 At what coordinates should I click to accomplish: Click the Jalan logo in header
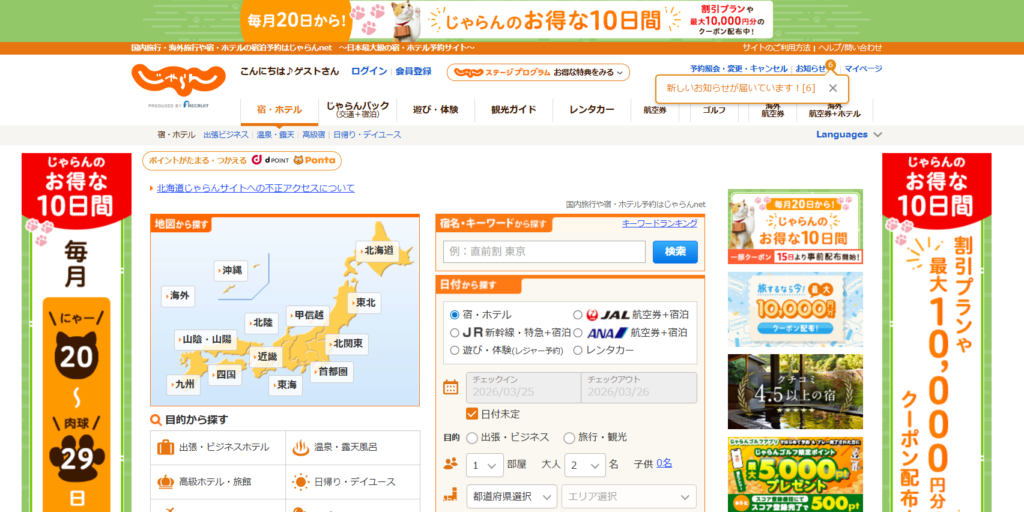tap(178, 81)
